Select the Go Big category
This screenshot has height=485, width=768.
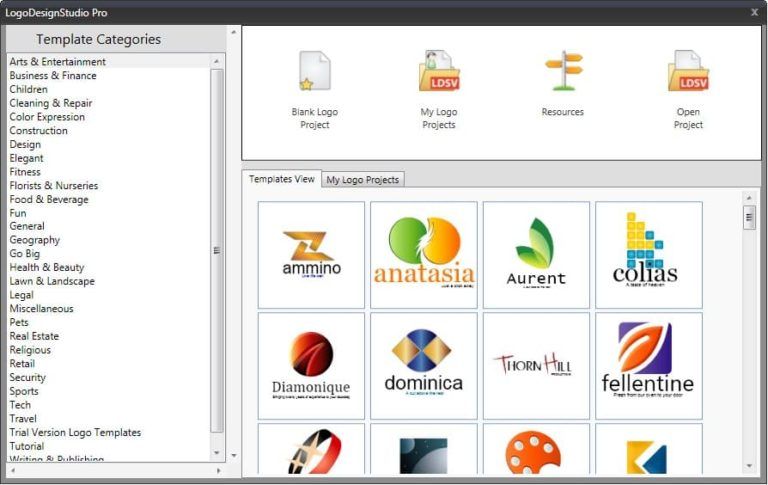point(24,253)
